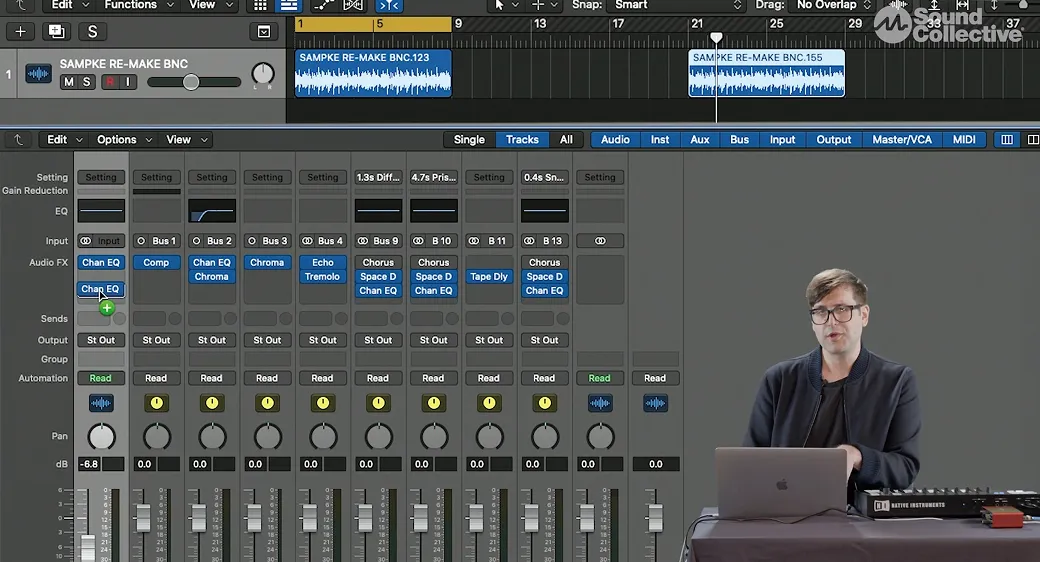Click the Tape Dly plugin slot

click(x=489, y=277)
